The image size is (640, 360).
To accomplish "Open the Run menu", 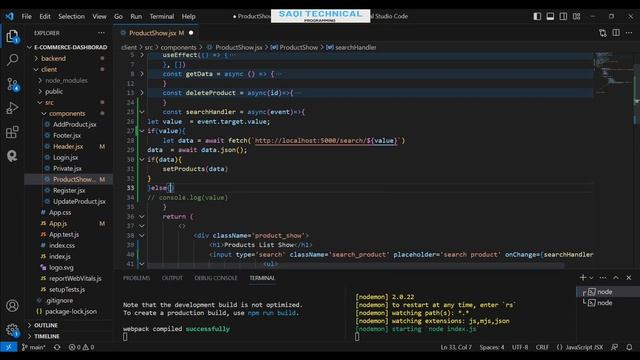I will pyautogui.click(x=136, y=16).
